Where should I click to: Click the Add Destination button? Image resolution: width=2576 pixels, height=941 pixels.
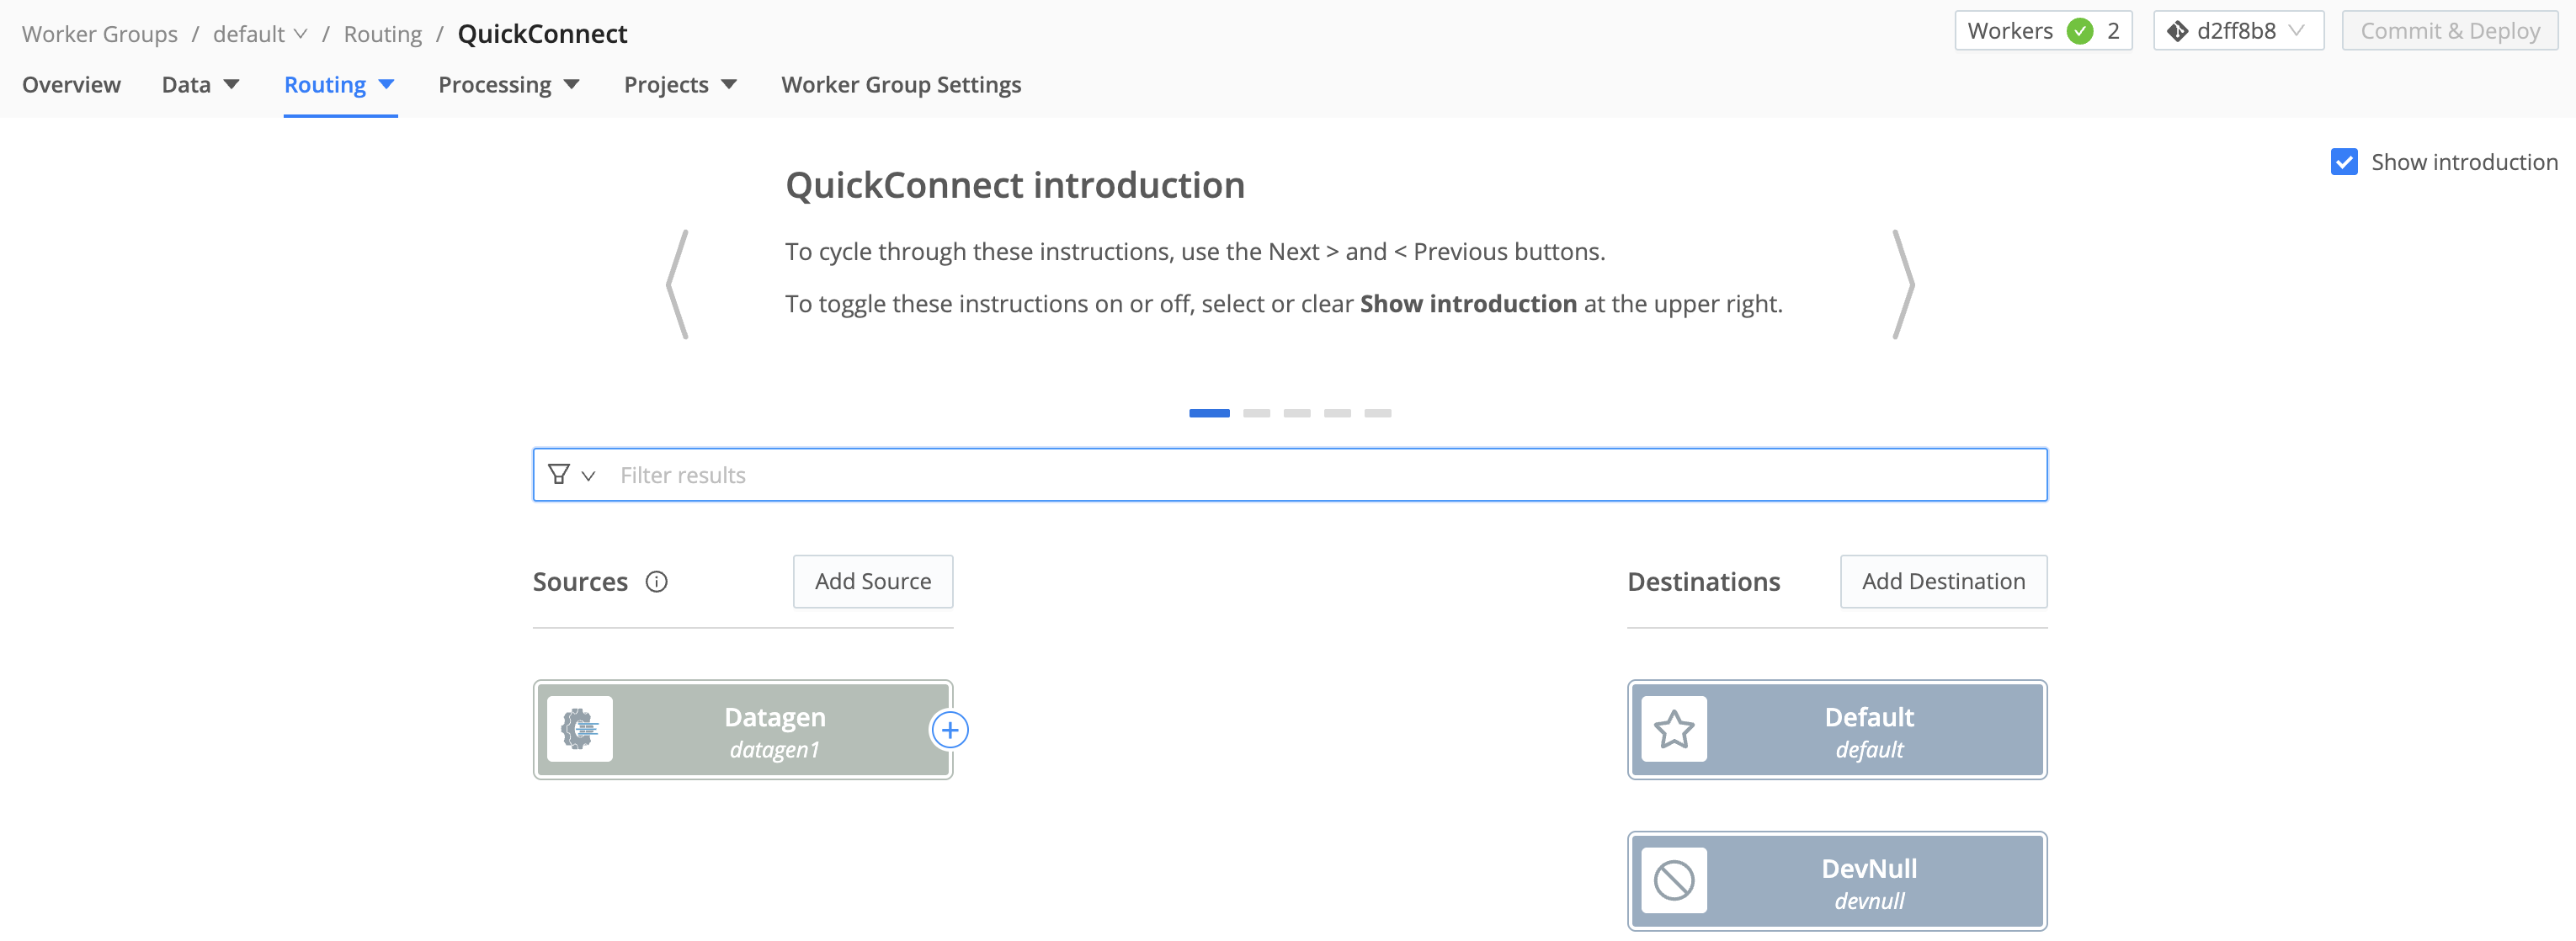[x=1942, y=581]
